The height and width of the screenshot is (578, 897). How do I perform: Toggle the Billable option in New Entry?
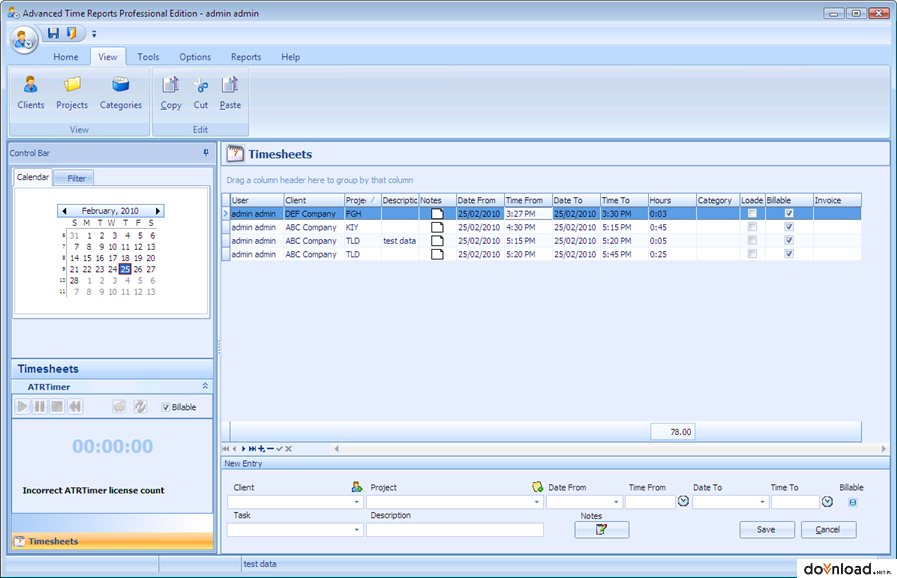(x=853, y=502)
